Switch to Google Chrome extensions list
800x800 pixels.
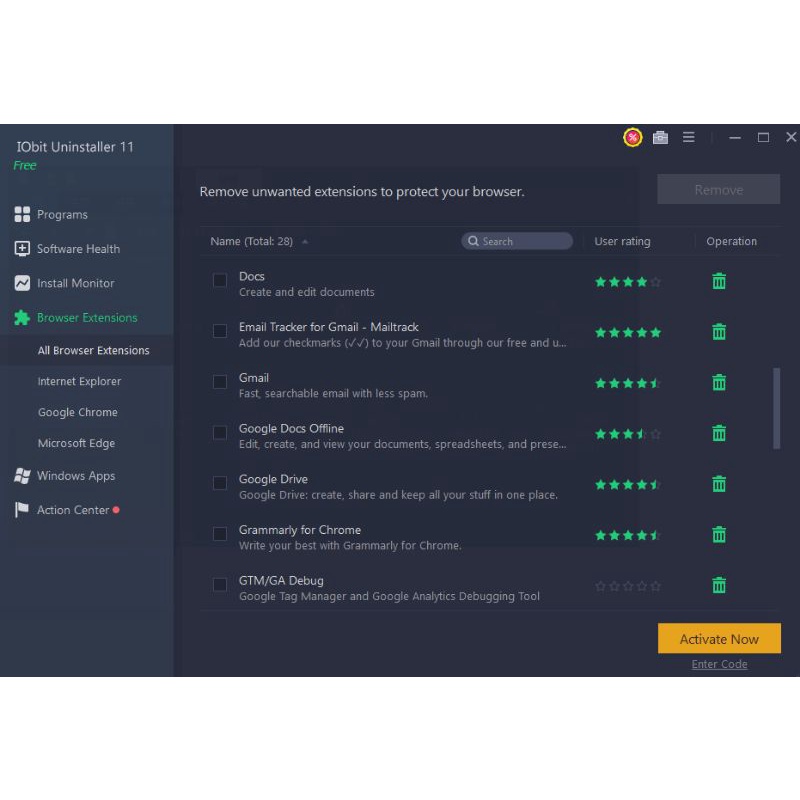tap(78, 413)
